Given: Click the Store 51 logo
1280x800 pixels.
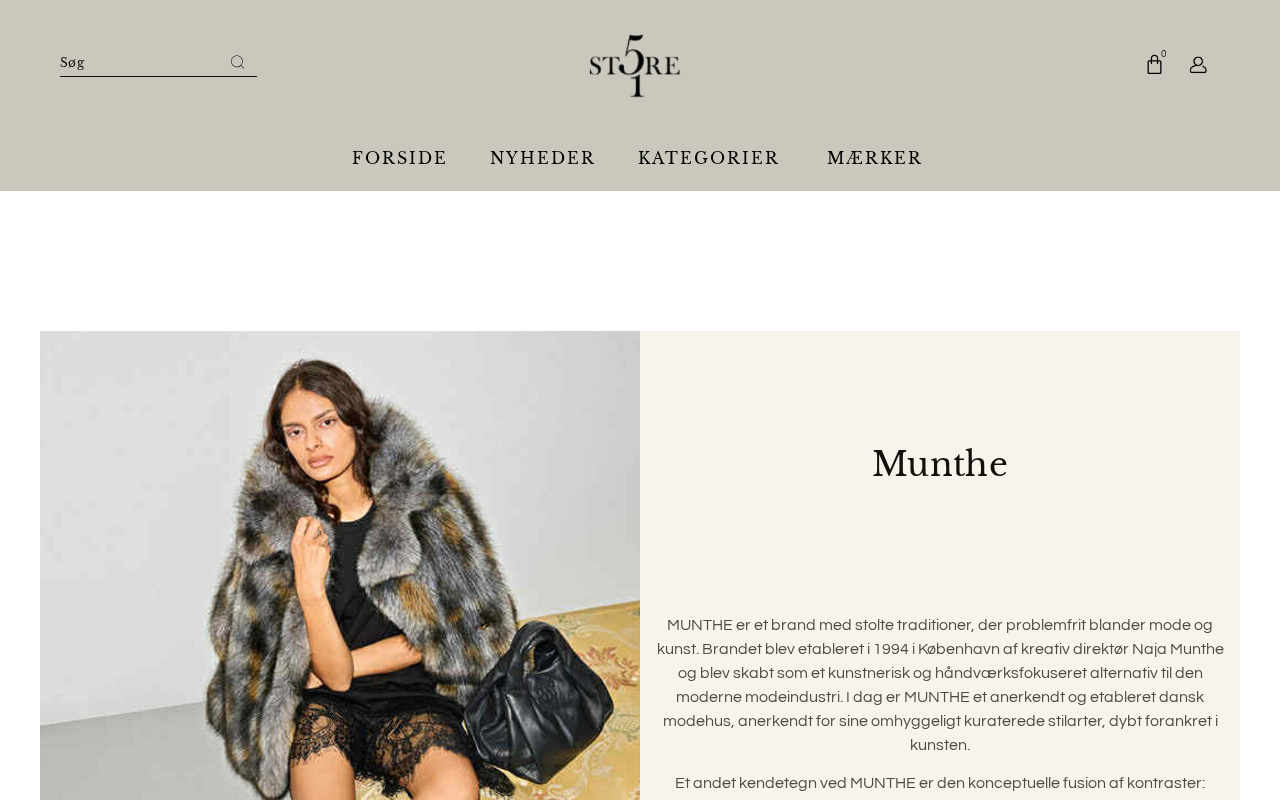Looking at the screenshot, I should (635, 66).
